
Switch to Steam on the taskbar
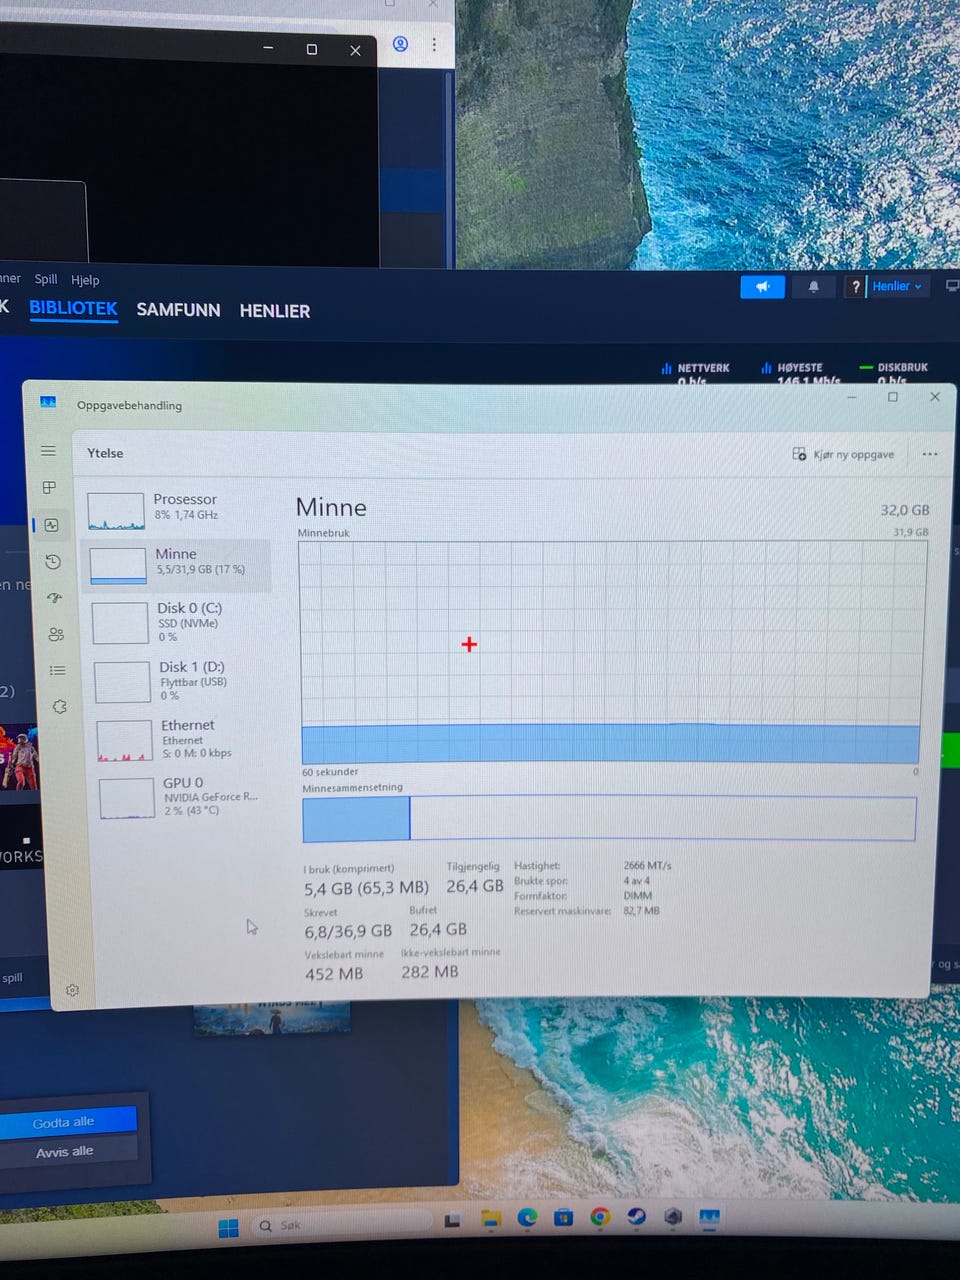click(x=636, y=1217)
